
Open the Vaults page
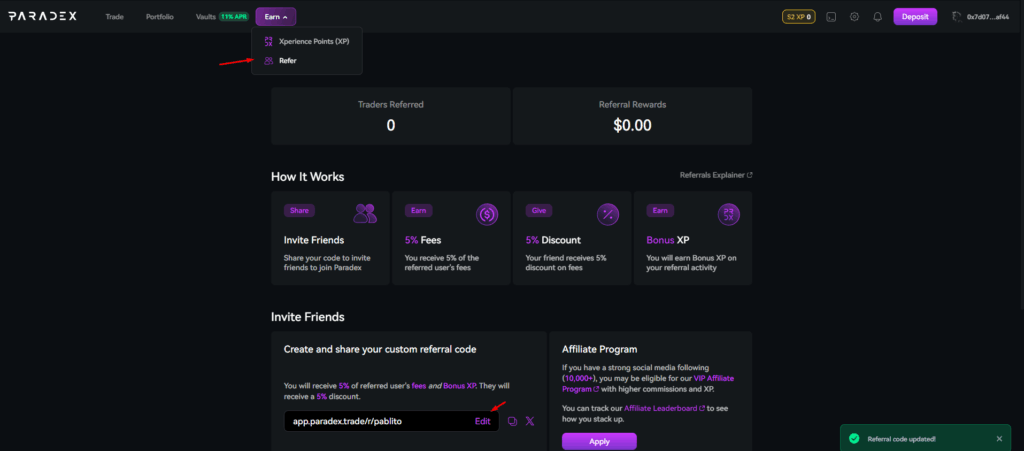click(x=206, y=17)
